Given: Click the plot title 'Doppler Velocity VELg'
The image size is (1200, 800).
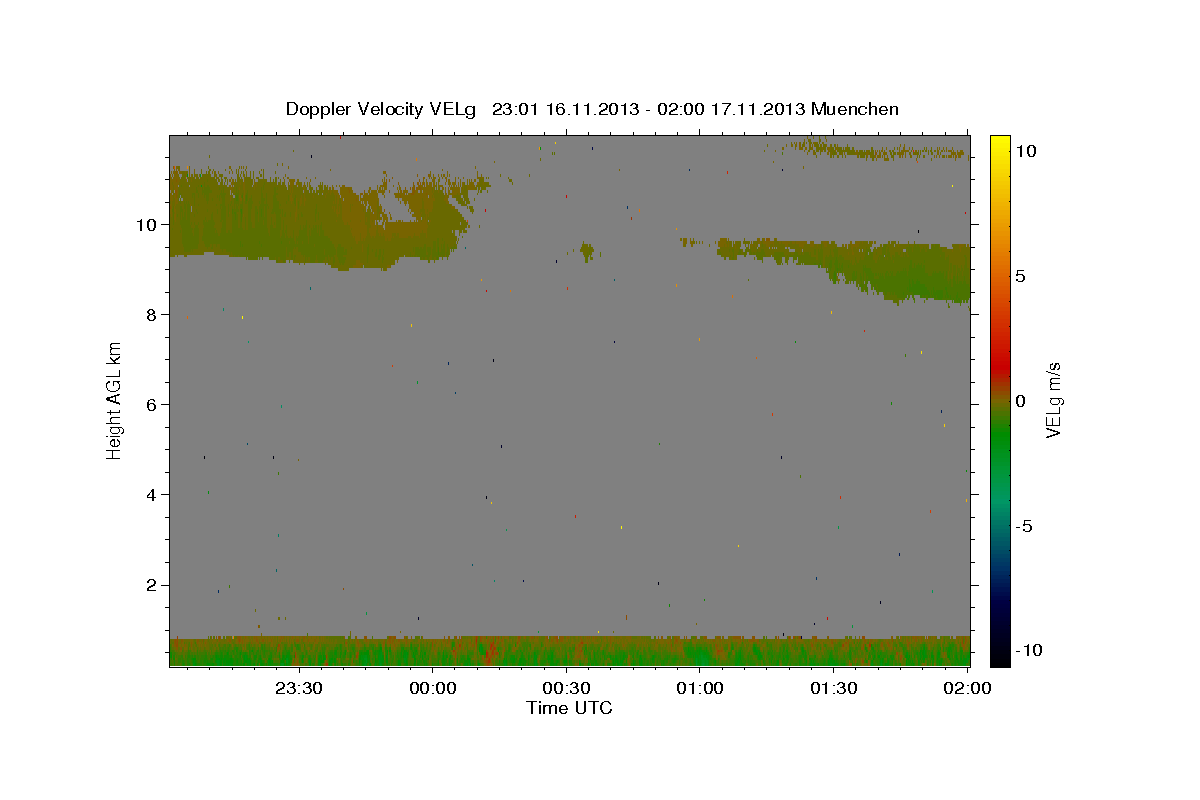Looking at the screenshot, I should [x=381, y=109].
